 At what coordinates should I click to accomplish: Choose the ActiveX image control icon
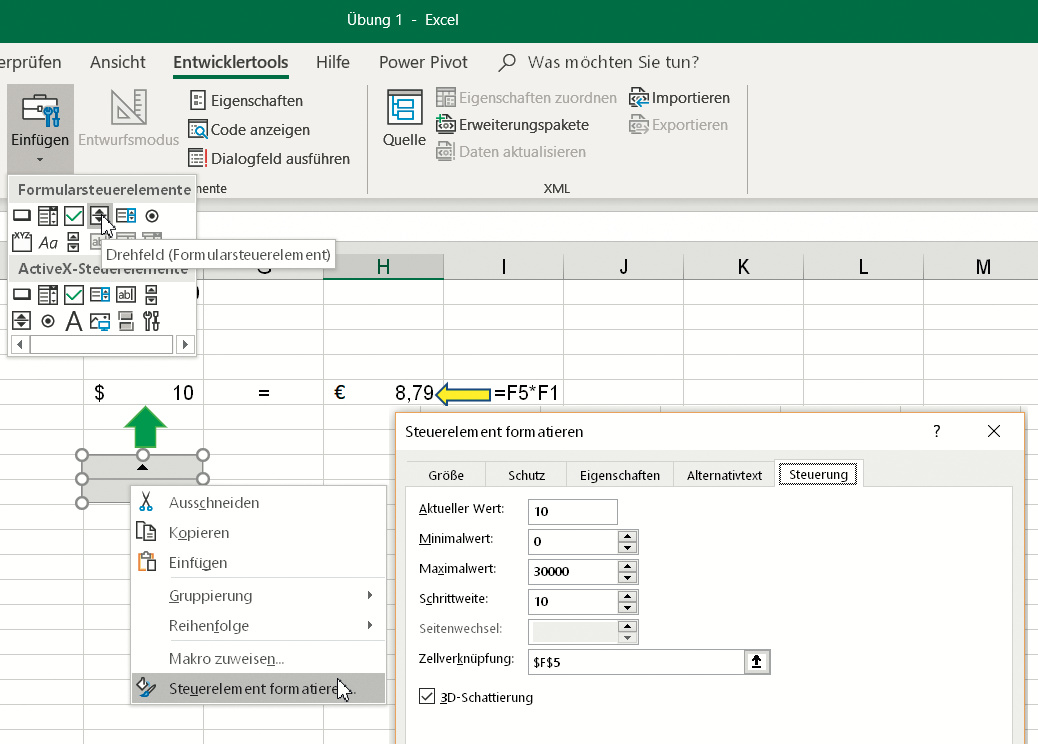click(x=99, y=321)
